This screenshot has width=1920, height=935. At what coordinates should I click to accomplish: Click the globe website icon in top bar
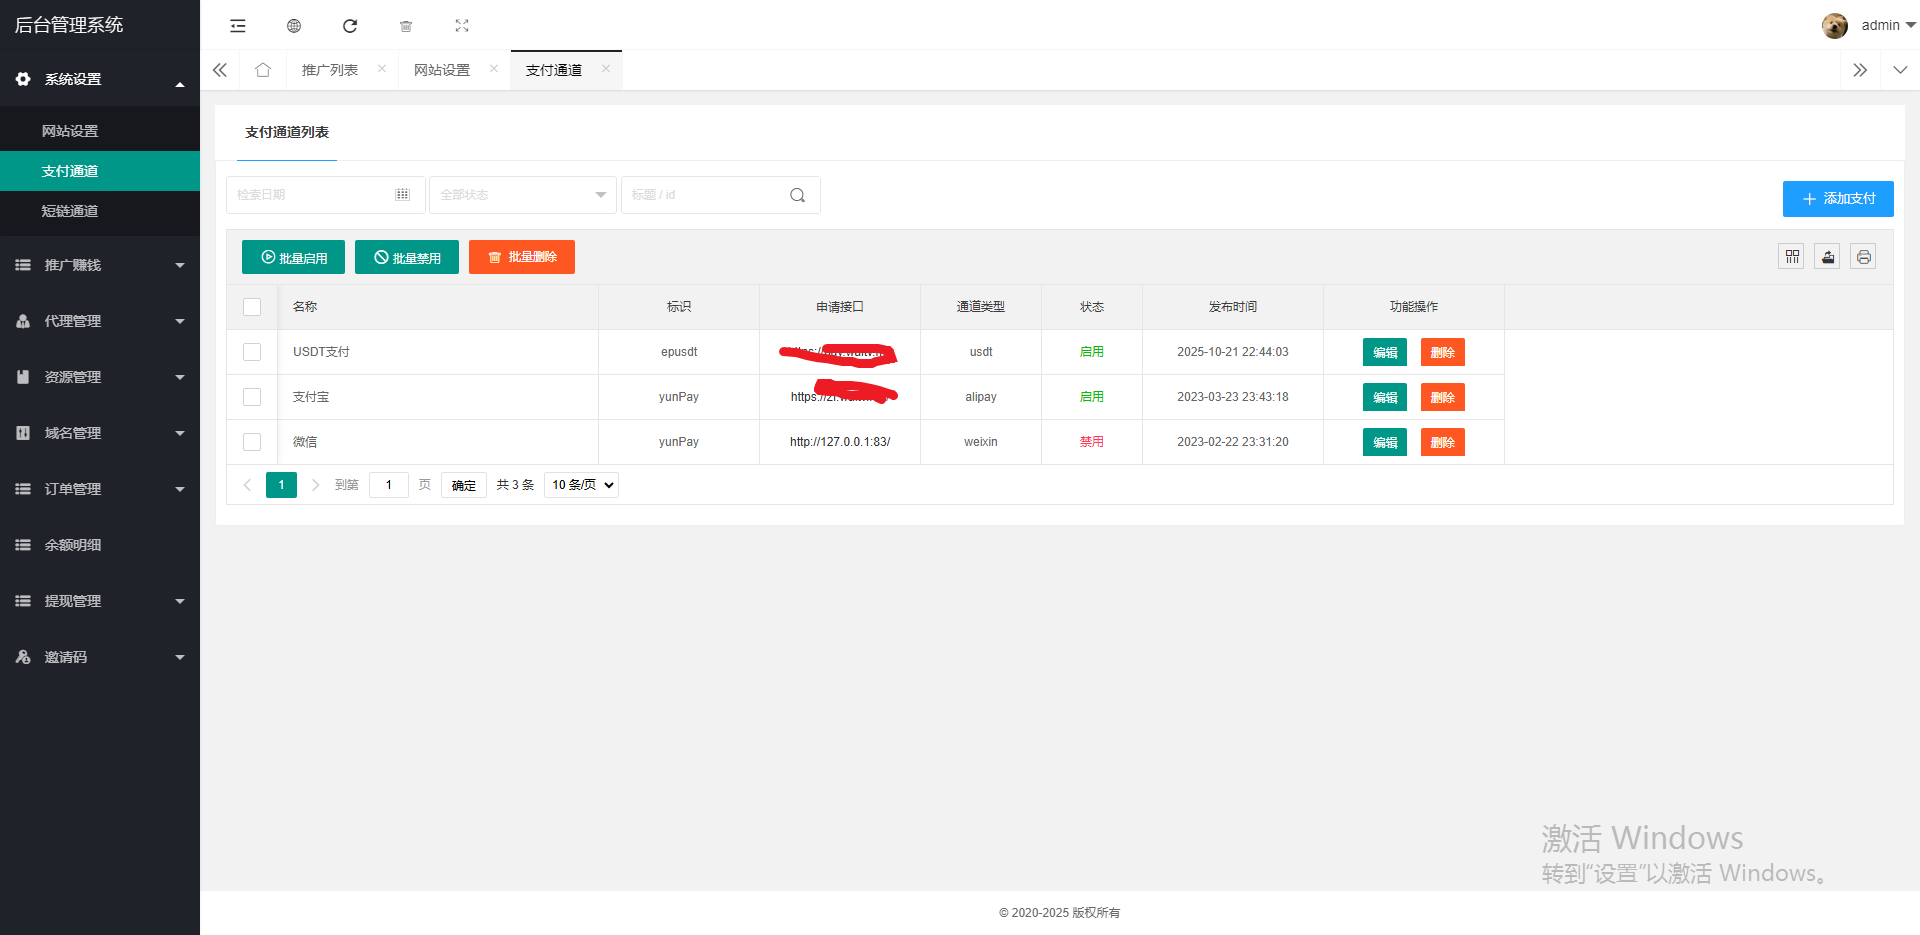tap(294, 26)
